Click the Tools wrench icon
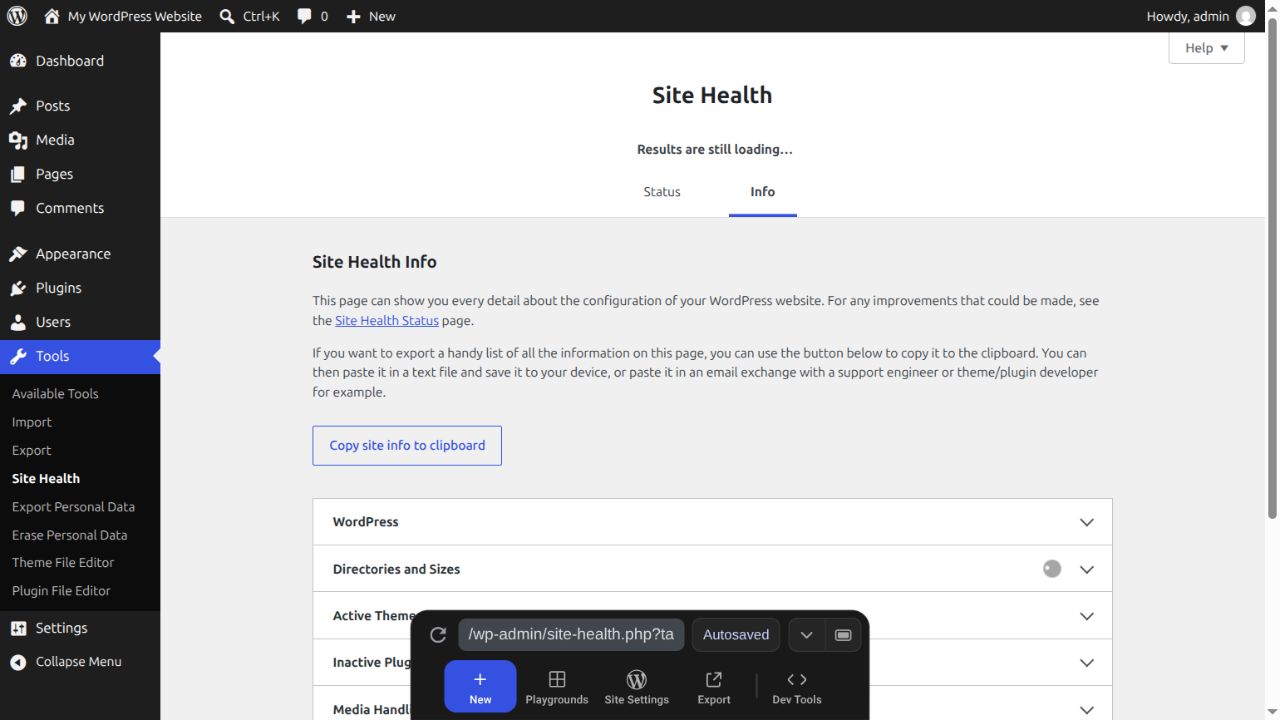 coord(18,356)
